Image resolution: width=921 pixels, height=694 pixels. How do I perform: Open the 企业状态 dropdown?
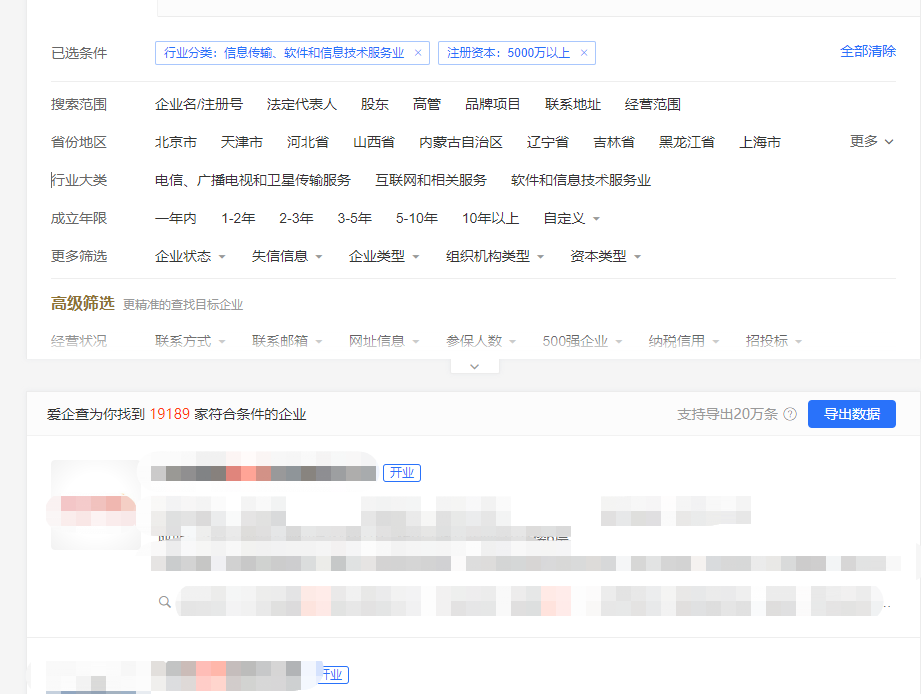(184, 256)
